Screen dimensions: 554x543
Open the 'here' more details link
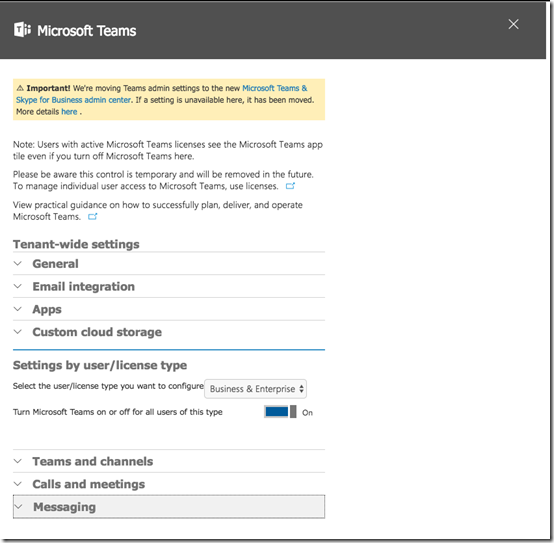pyautogui.click(x=69, y=112)
